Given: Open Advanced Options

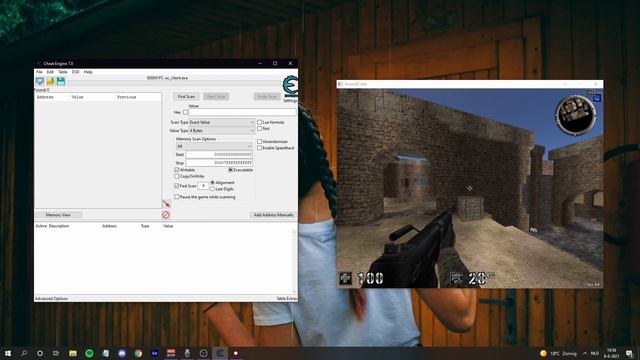Looking at the screenshot, I should click(x=51, y=299).
